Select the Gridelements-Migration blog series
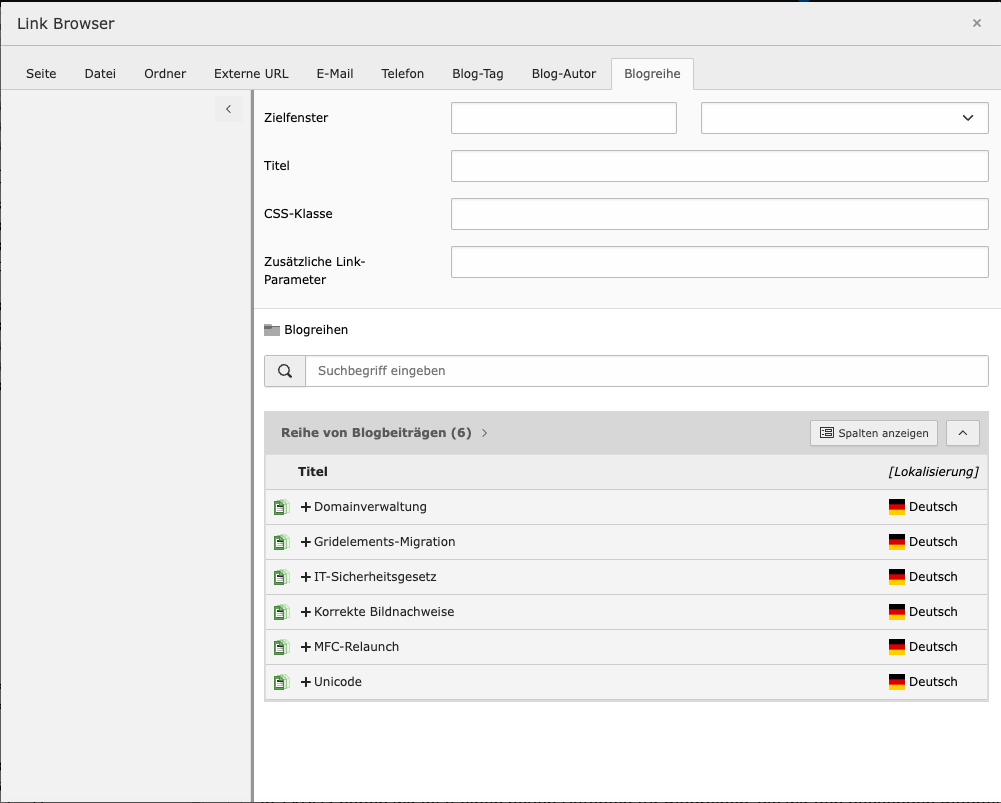 pyautogui.click(x=384, y=542)
